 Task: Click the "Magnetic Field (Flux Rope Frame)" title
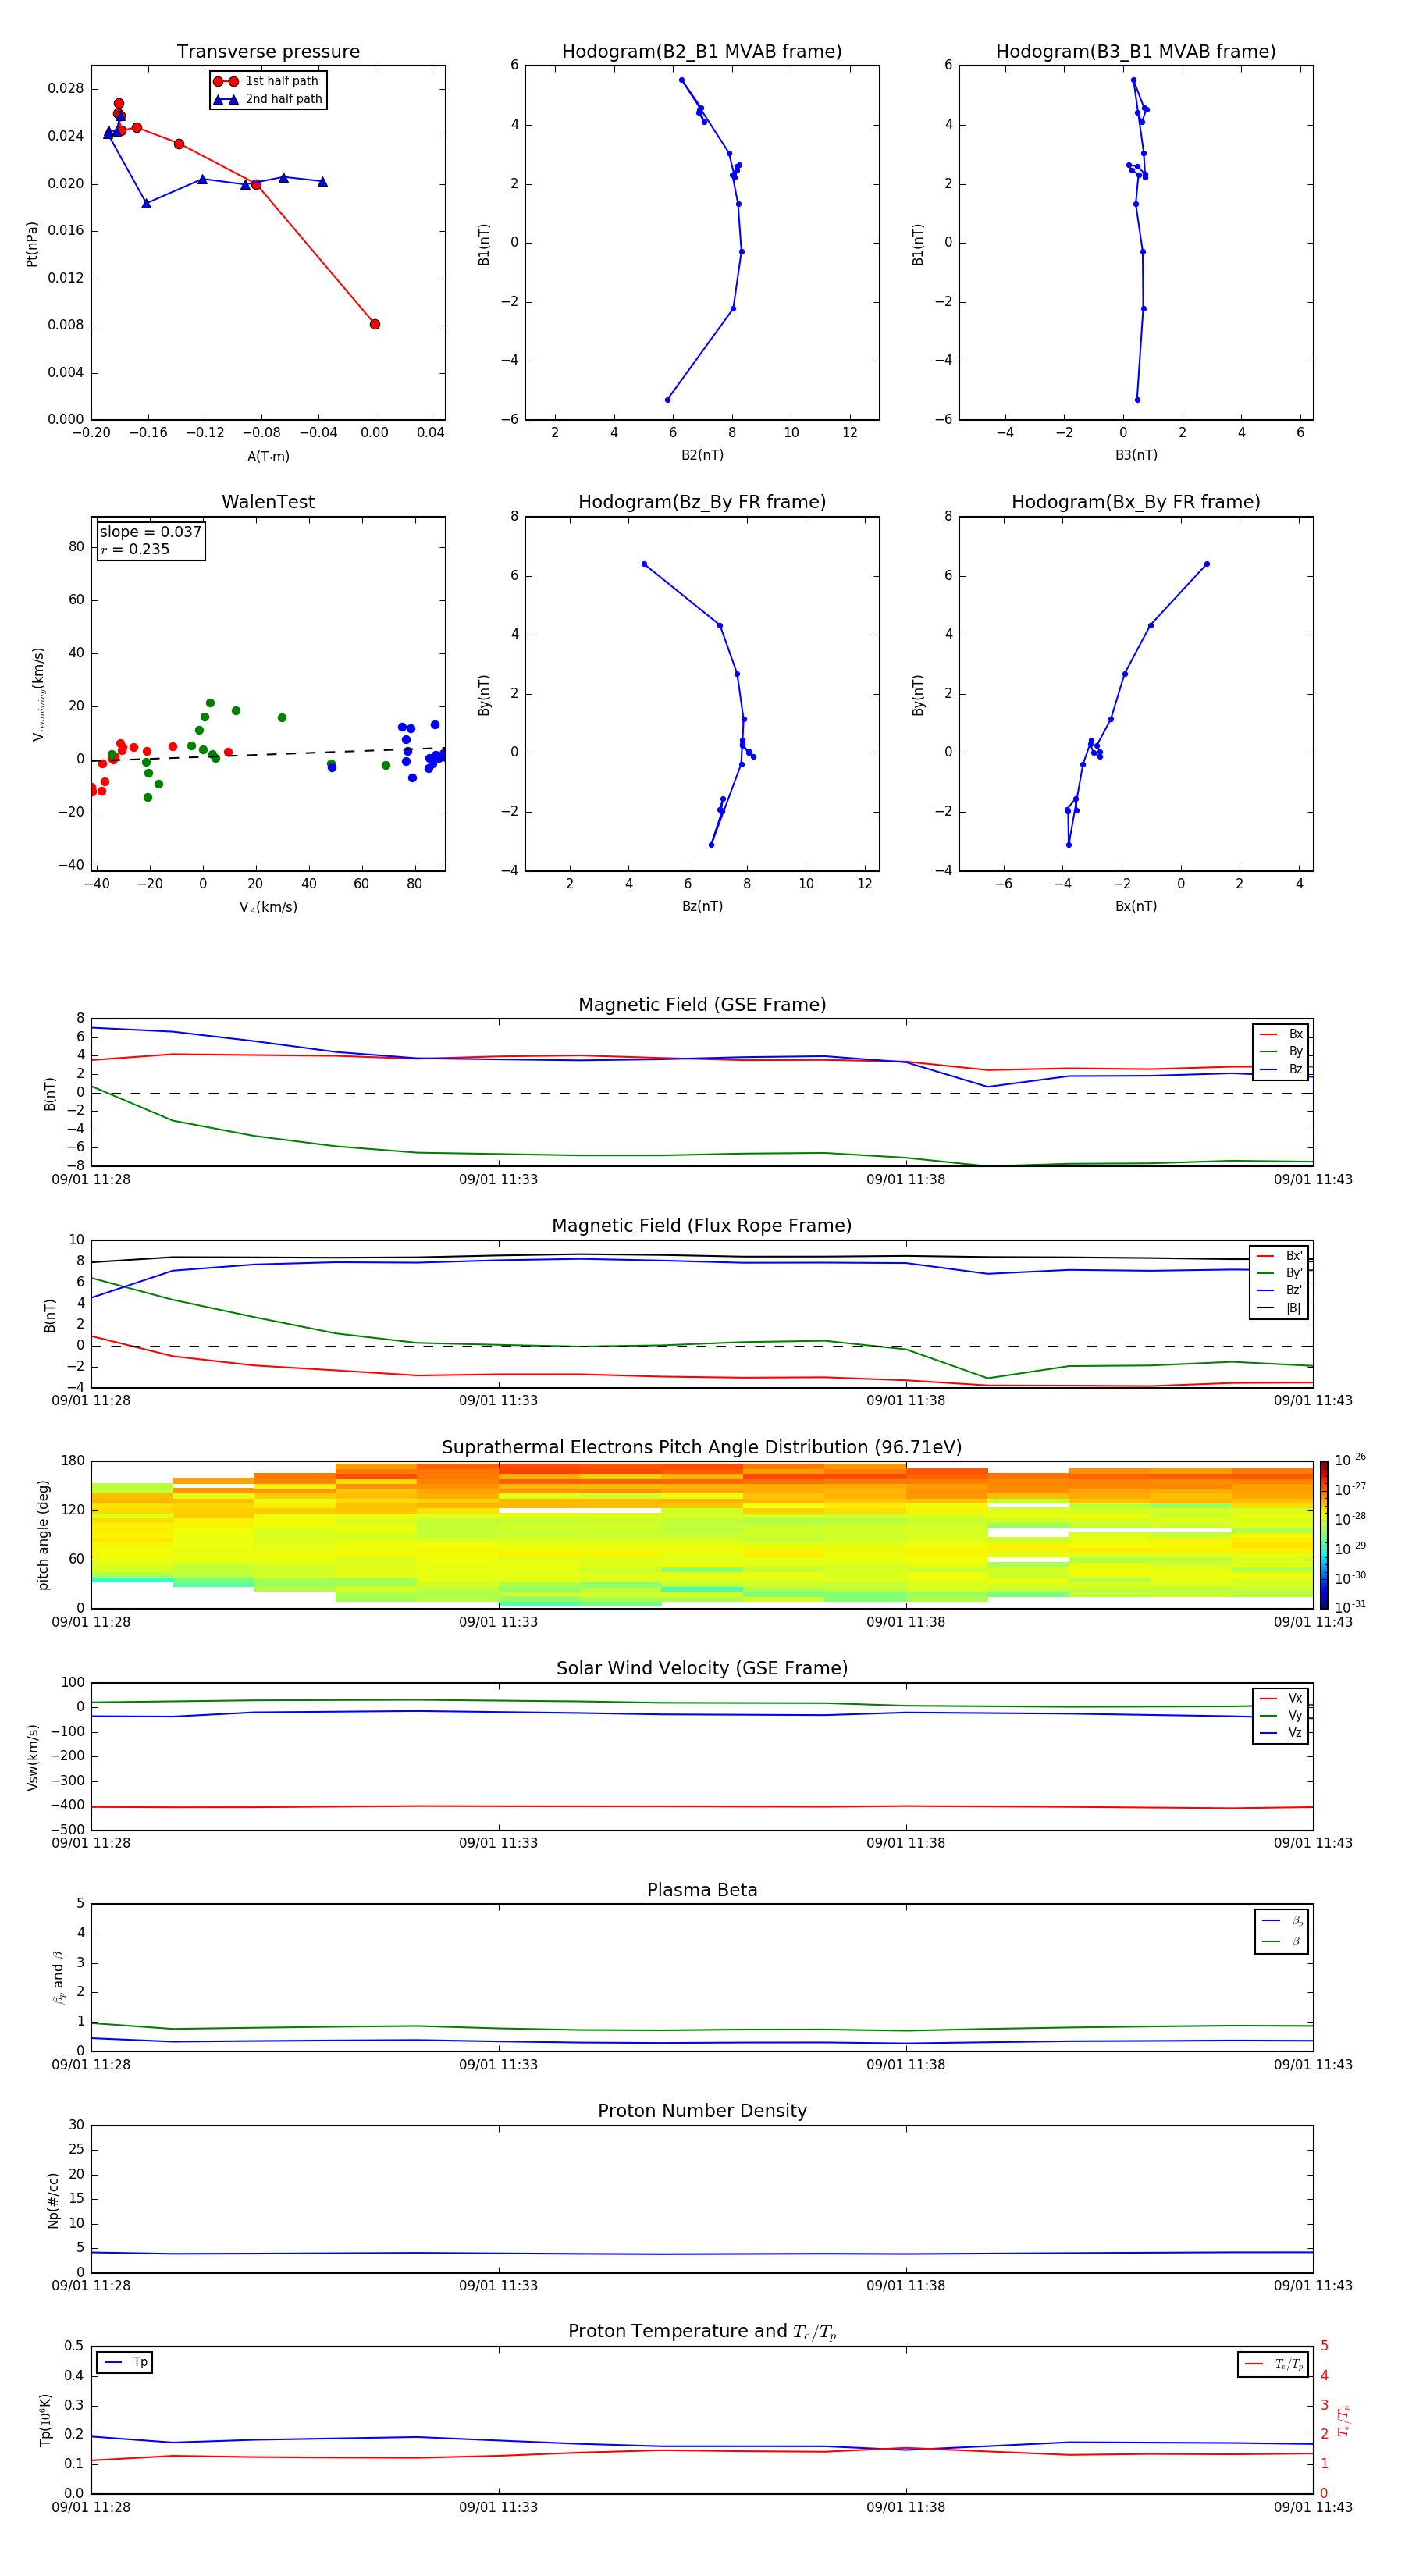702,1226
